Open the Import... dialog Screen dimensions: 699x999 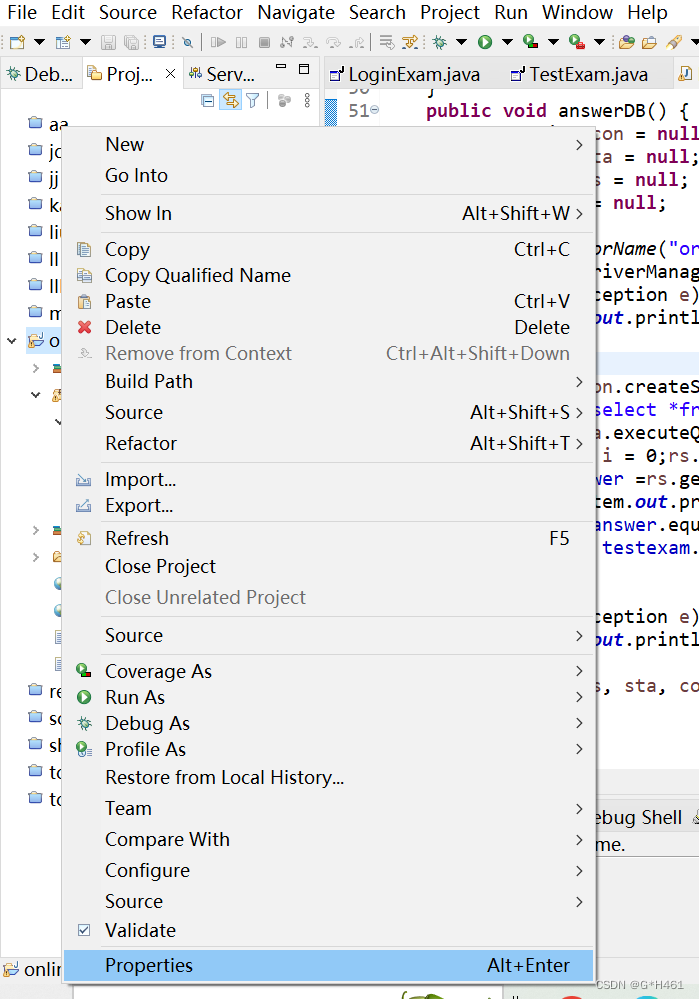[140, 479]
